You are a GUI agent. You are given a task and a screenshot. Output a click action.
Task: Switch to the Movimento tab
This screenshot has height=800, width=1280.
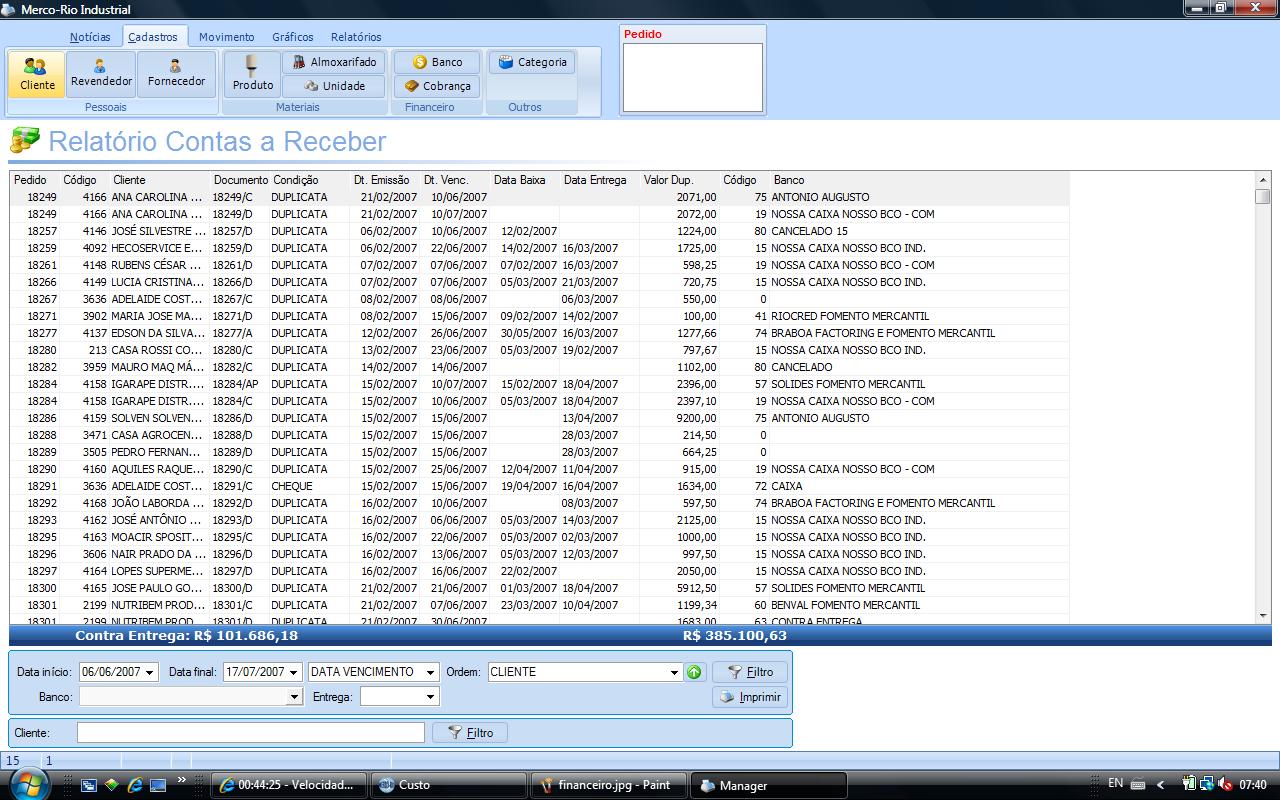coord(226,37)
